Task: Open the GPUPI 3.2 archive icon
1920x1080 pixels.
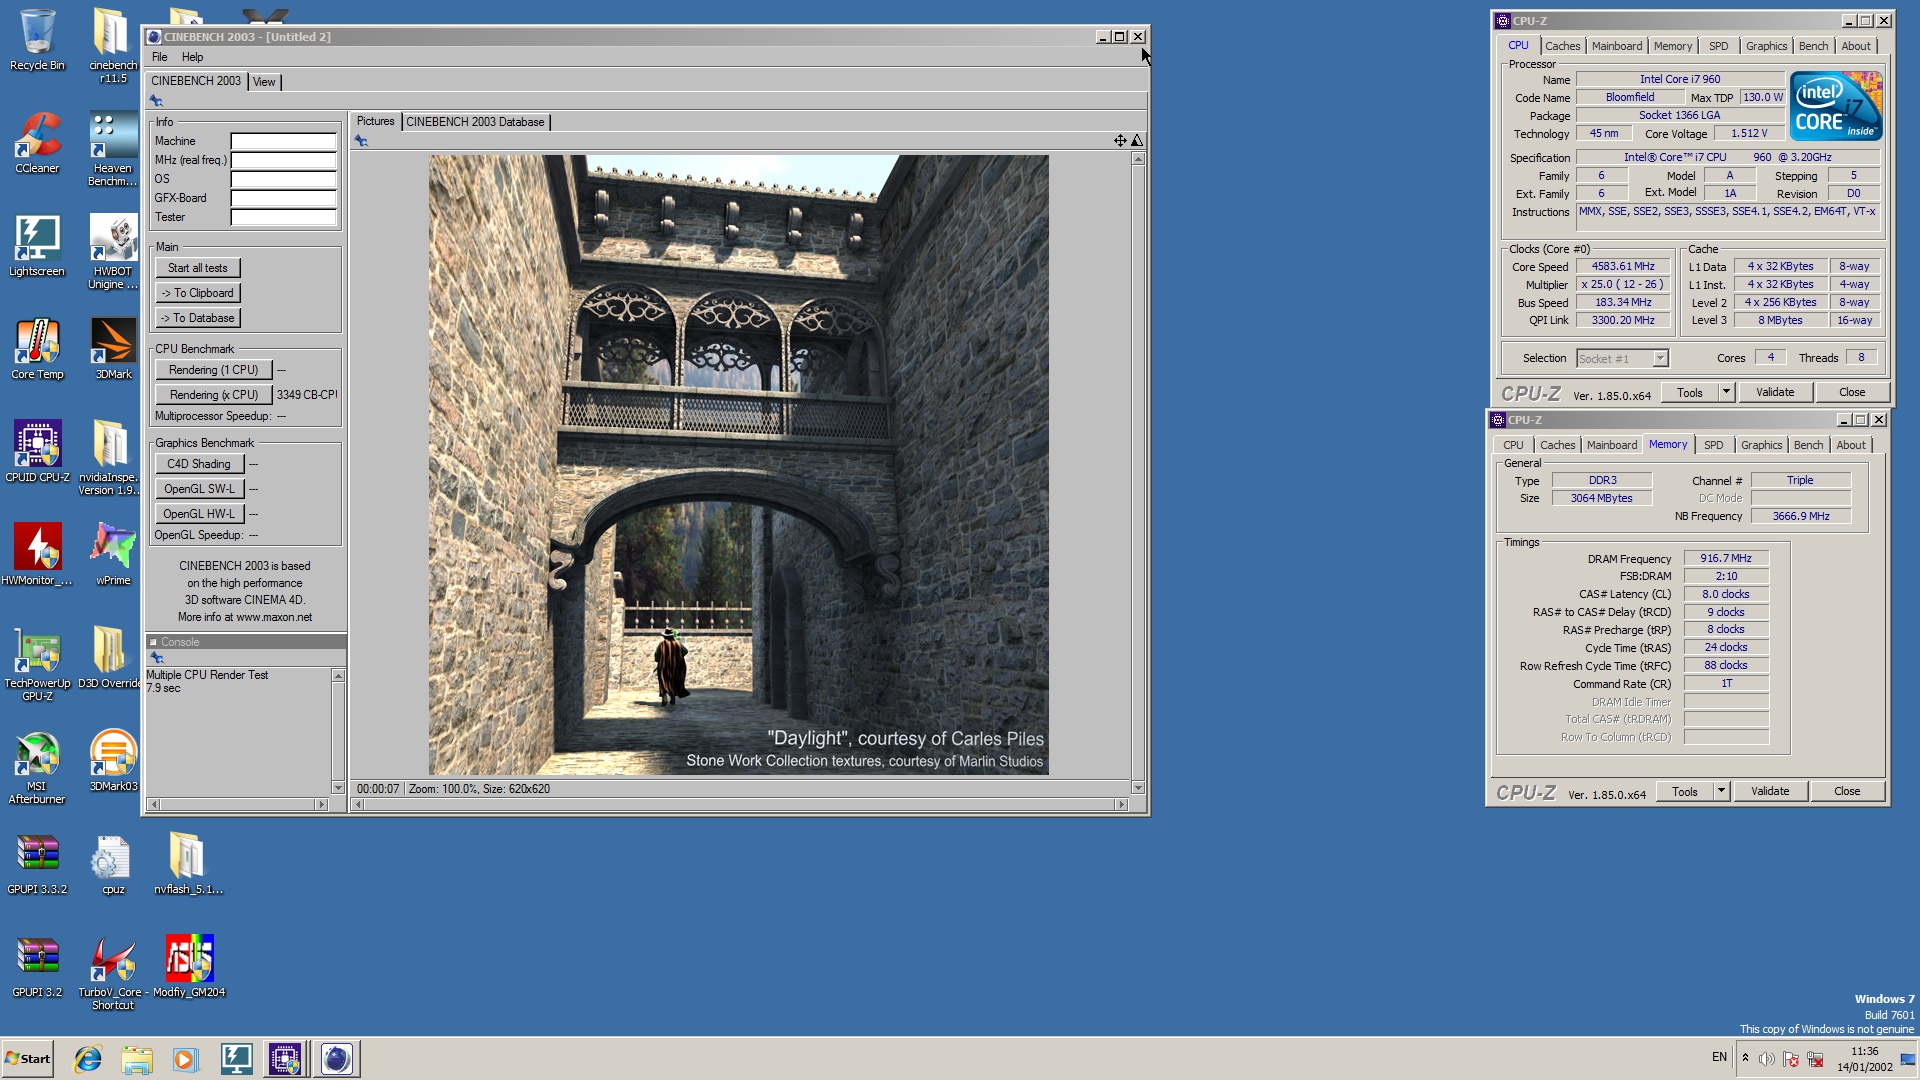Action: [37, 967]
